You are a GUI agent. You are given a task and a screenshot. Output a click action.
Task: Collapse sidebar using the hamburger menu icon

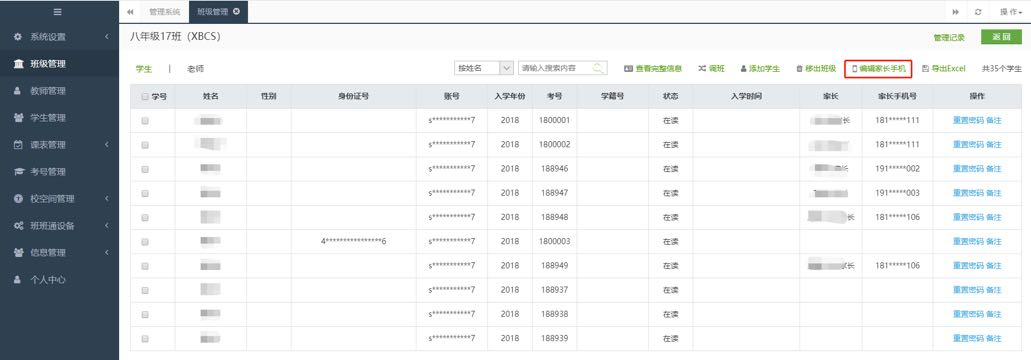click(x=59, y=12)
